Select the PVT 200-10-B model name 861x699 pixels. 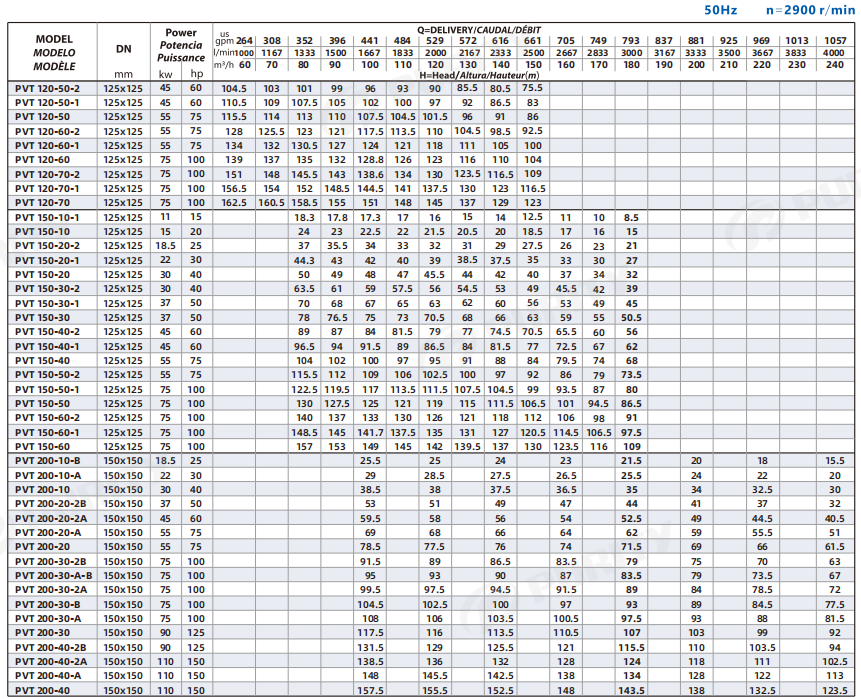tap(48, 461)
